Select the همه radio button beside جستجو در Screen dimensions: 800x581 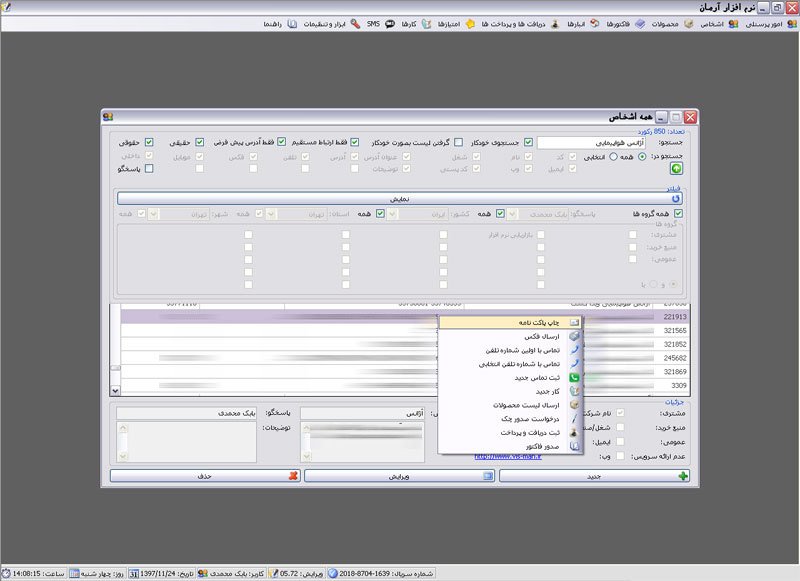tap(642, 157)
